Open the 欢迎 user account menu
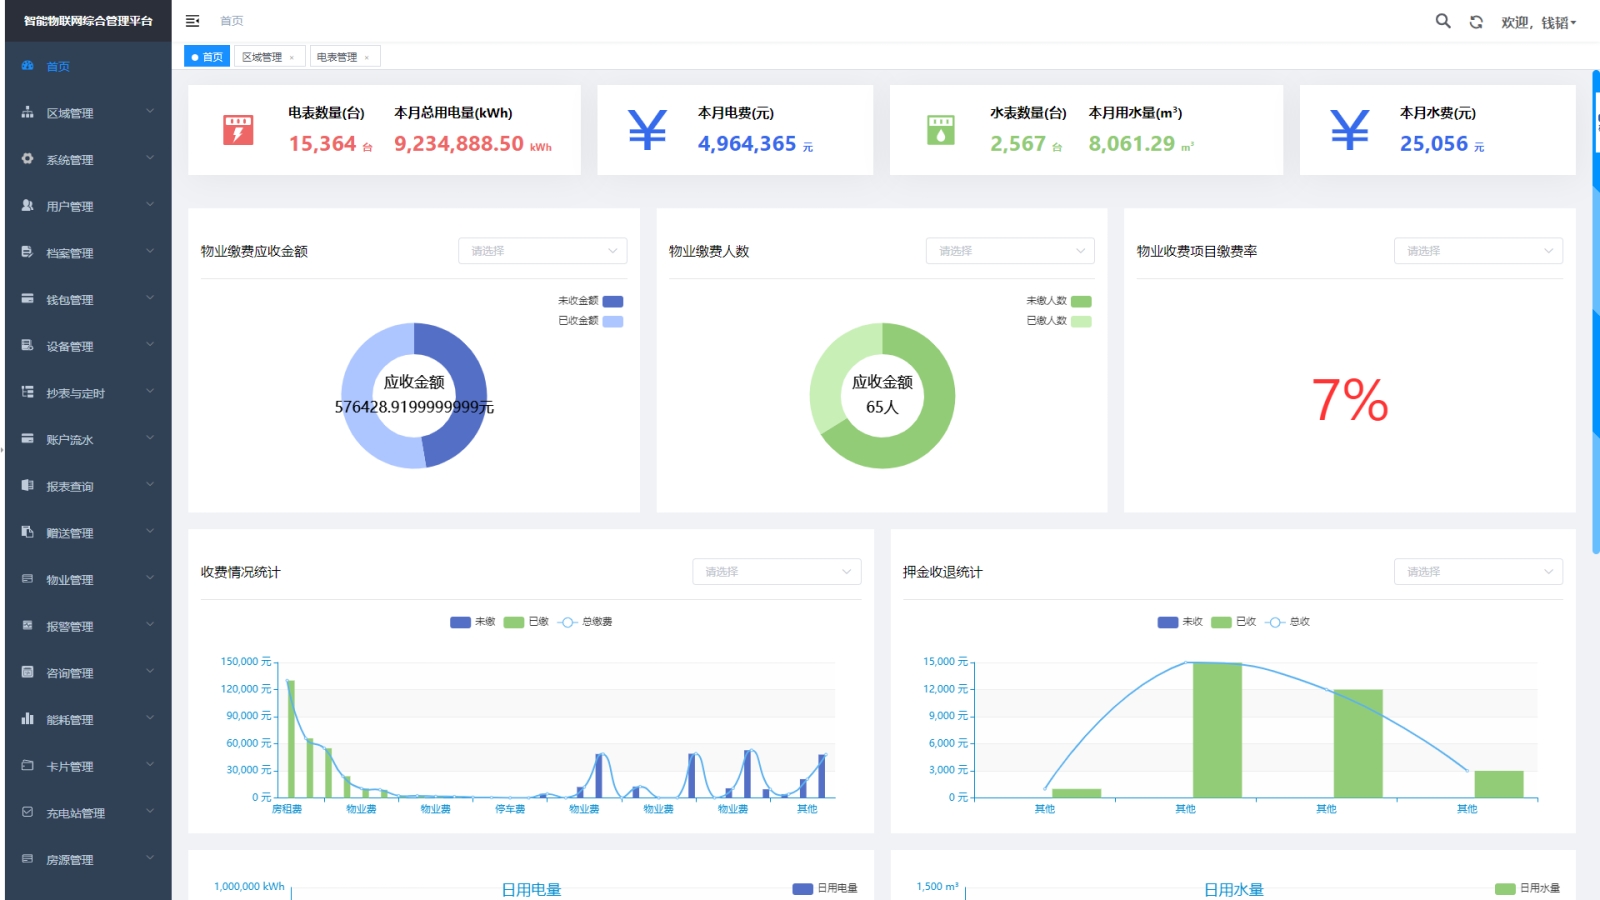The image size is (1600, 900). click(1538, 22)
